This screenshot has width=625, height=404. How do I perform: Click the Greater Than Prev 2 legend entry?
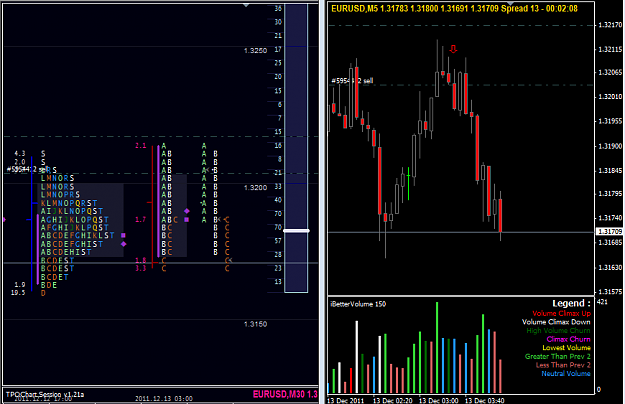558,357
